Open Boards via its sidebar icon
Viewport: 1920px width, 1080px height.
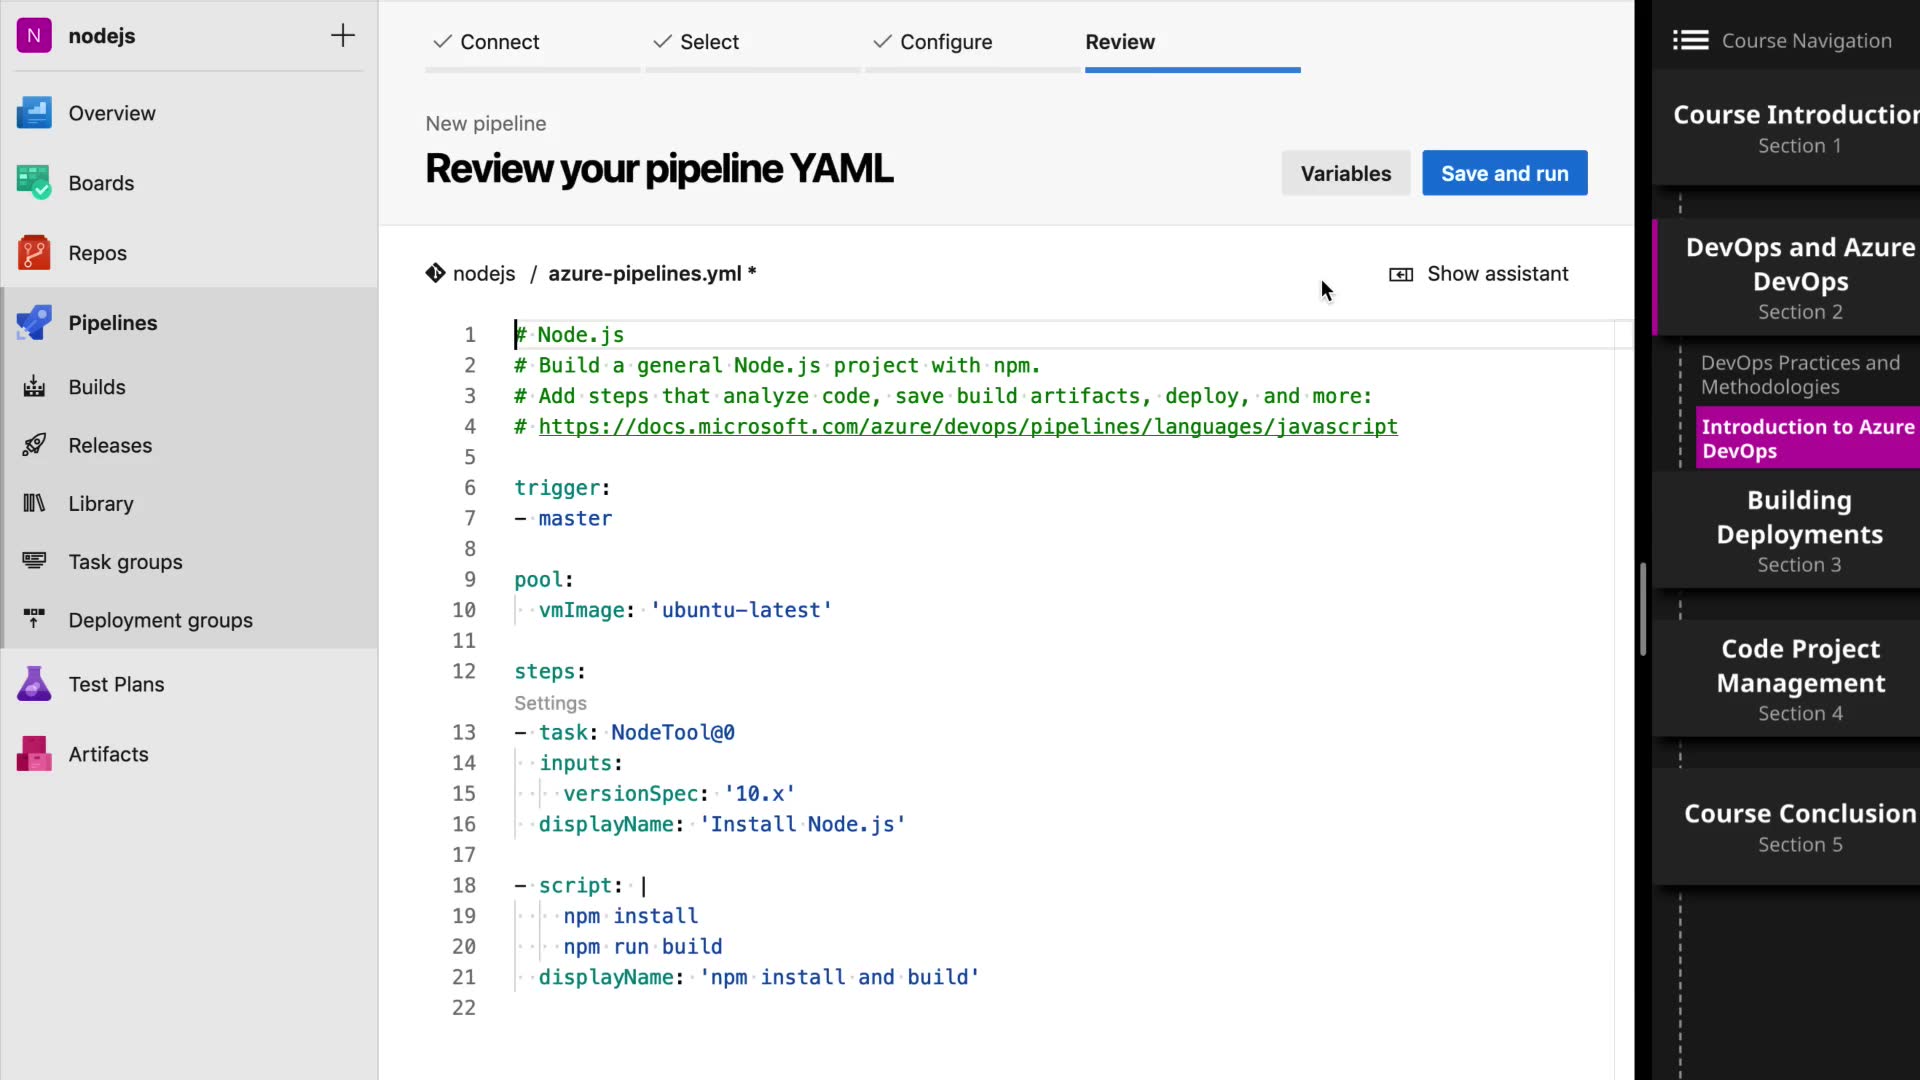point(34,183)
